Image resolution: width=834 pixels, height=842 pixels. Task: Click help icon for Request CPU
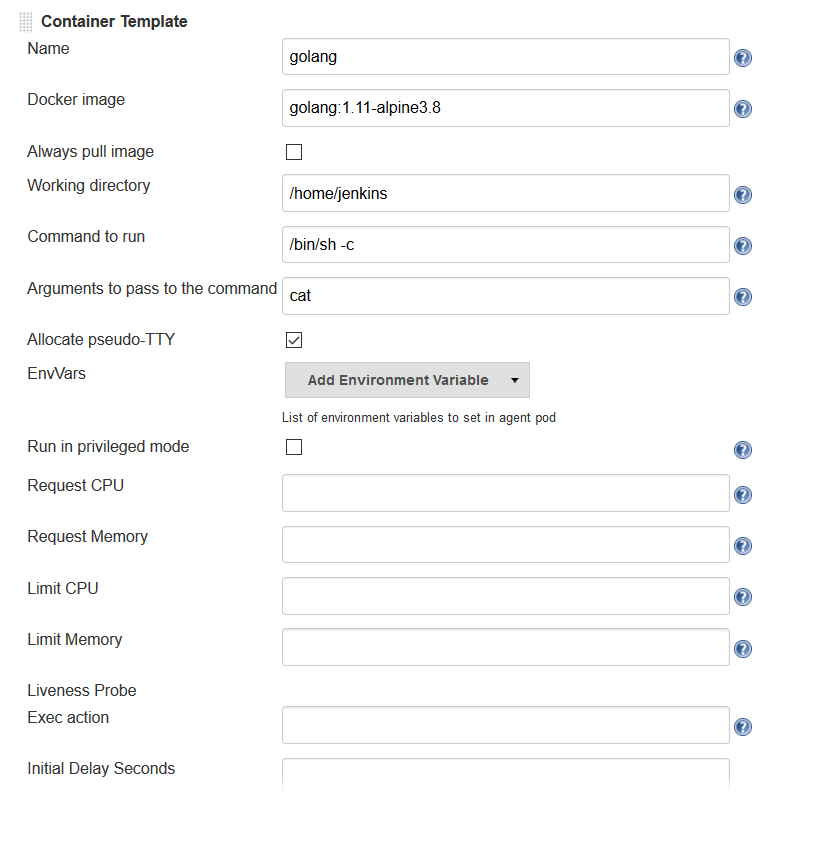tap(743, 495)
